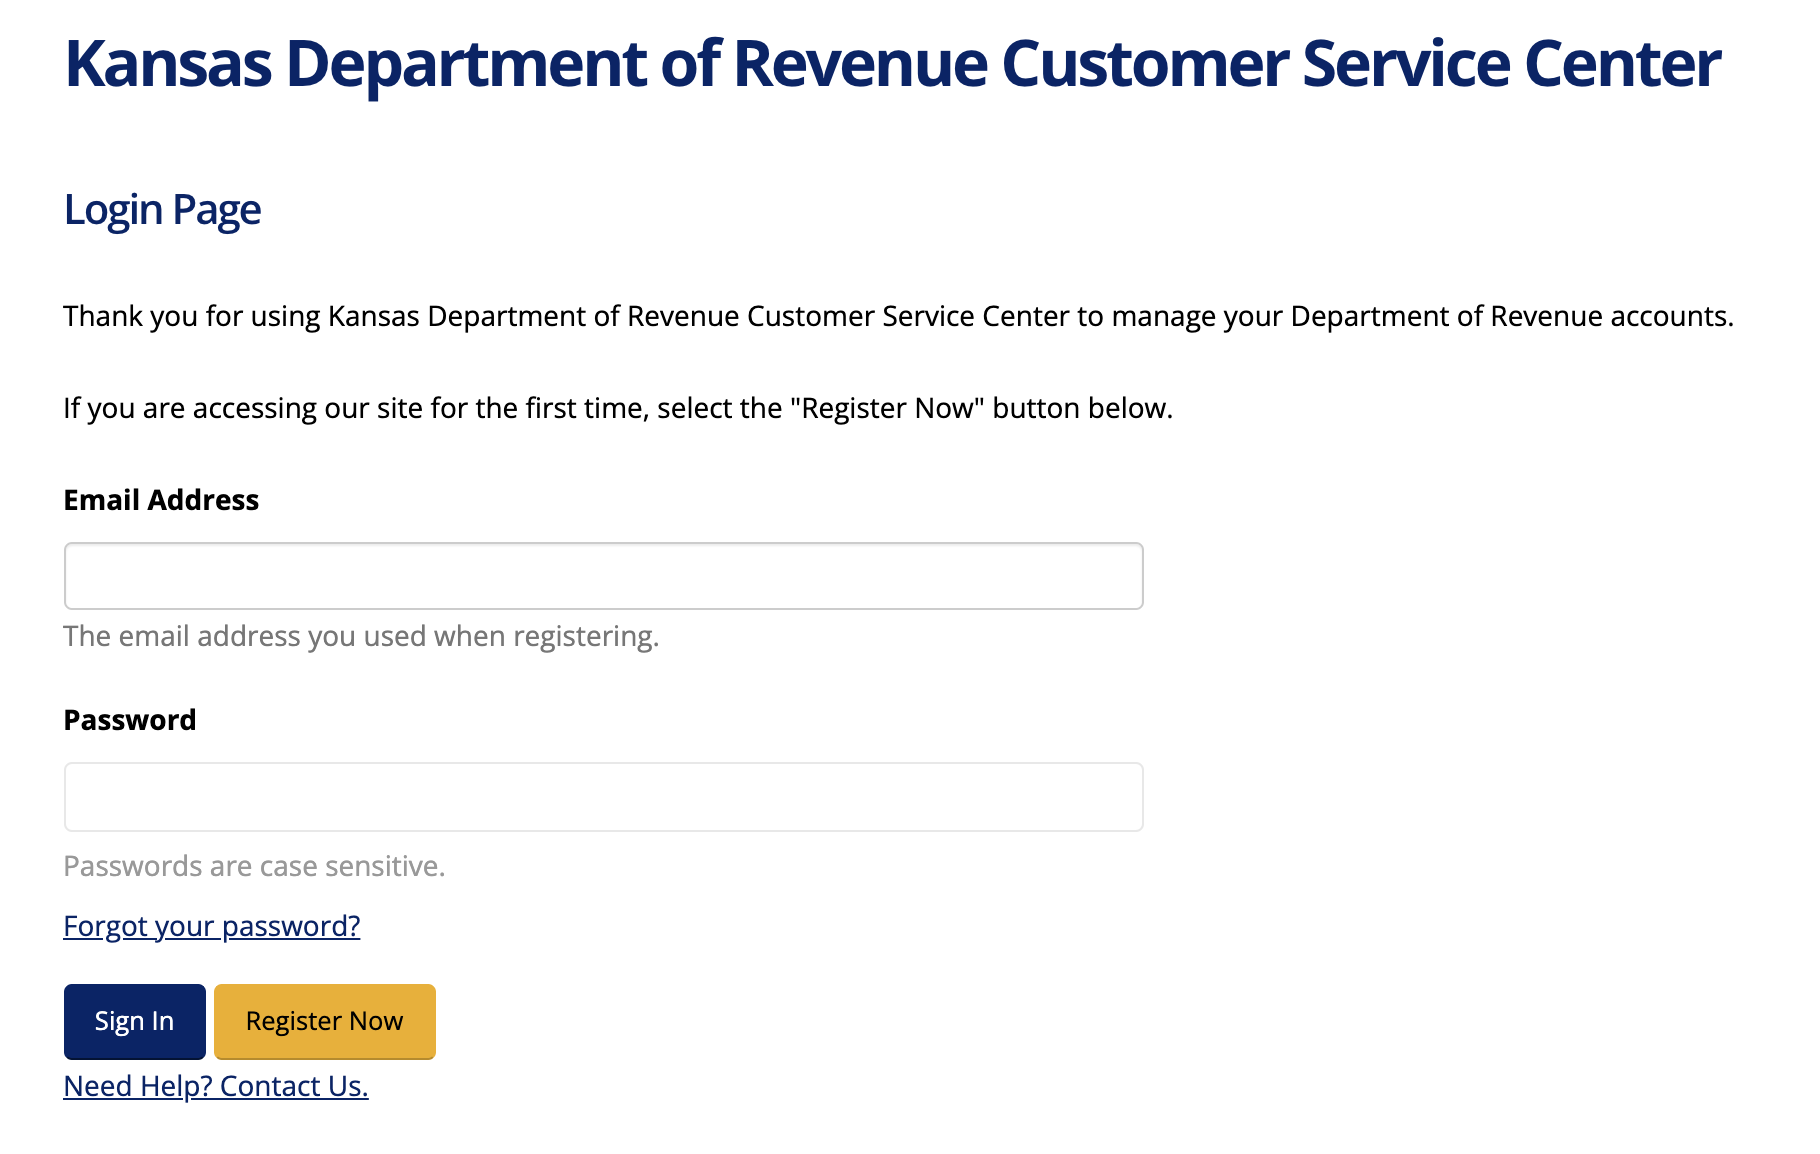Click the 'Thank you for using Kansas' paragraph
The height and width of the screenshot is (1154, 1820).
click(x=898, y=316)
